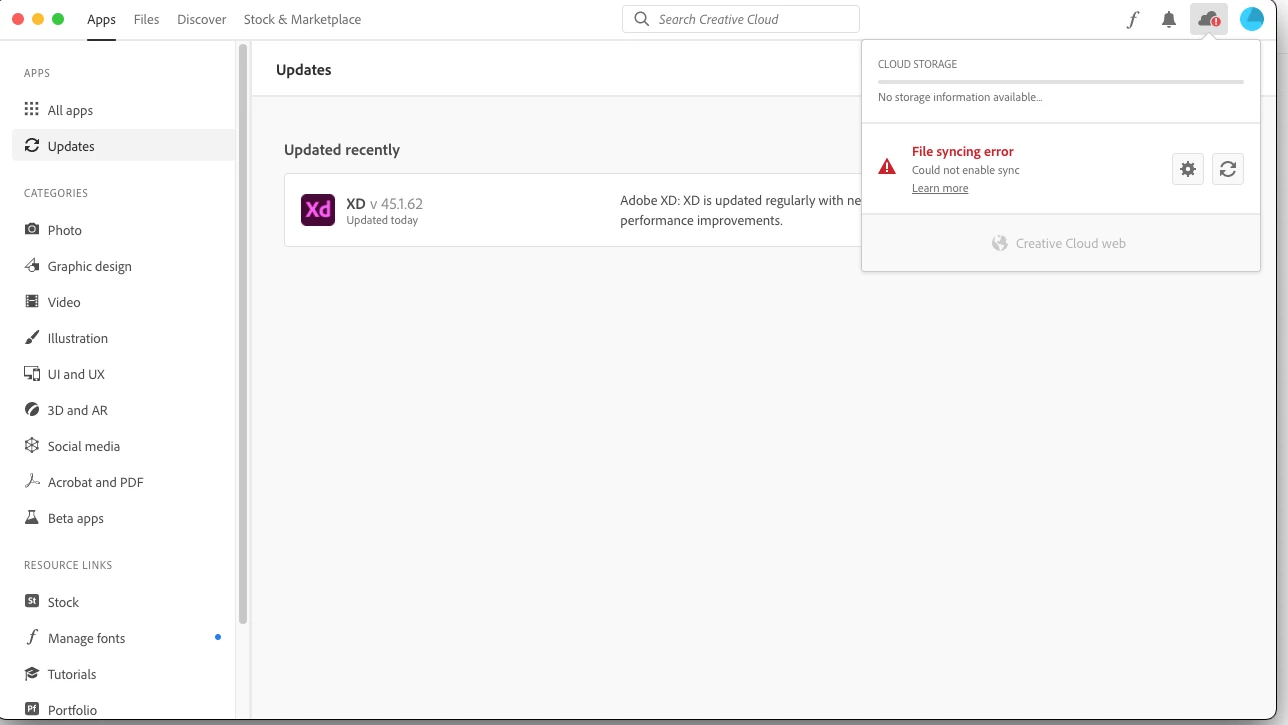Click the XD v 45.1.62 text
1288x725 pixels.
coord(385,204)
